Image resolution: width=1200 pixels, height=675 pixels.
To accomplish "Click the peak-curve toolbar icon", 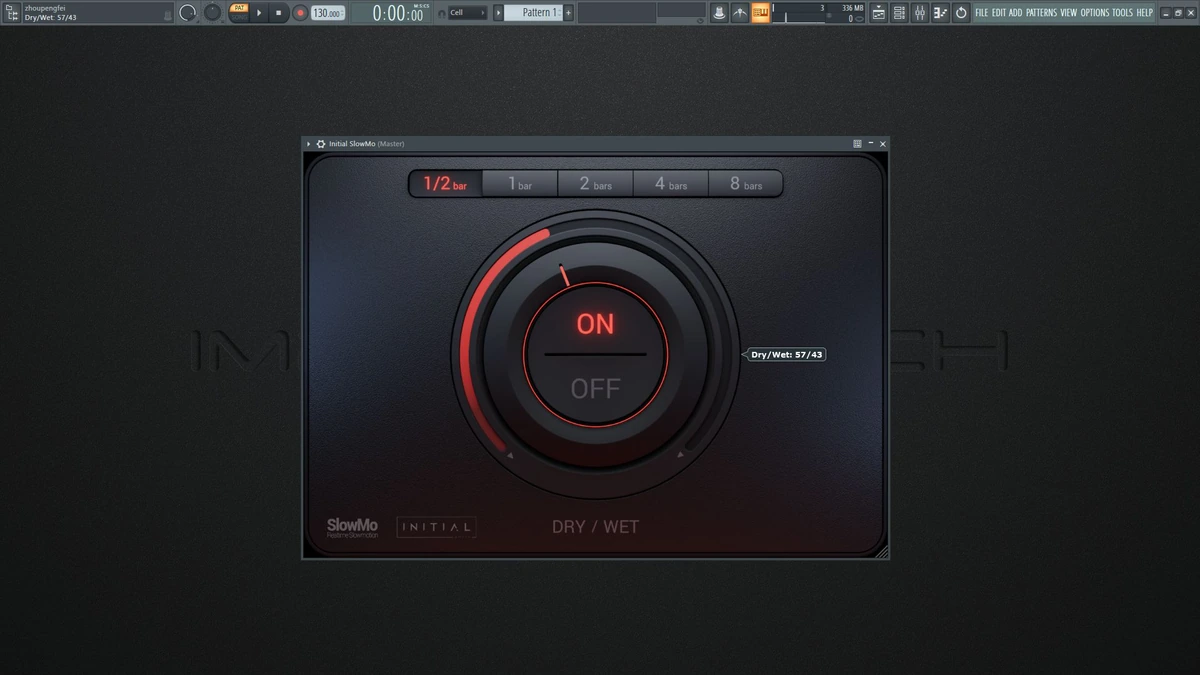I will [x=740, y=13].
